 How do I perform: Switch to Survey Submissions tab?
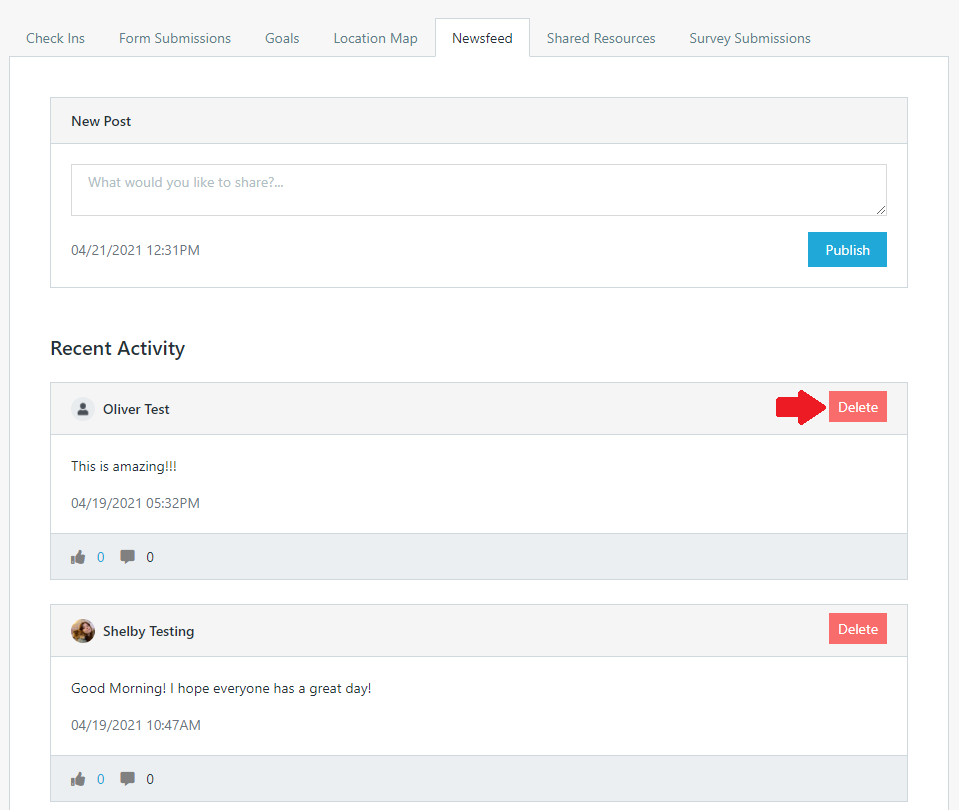coord(750,38)
